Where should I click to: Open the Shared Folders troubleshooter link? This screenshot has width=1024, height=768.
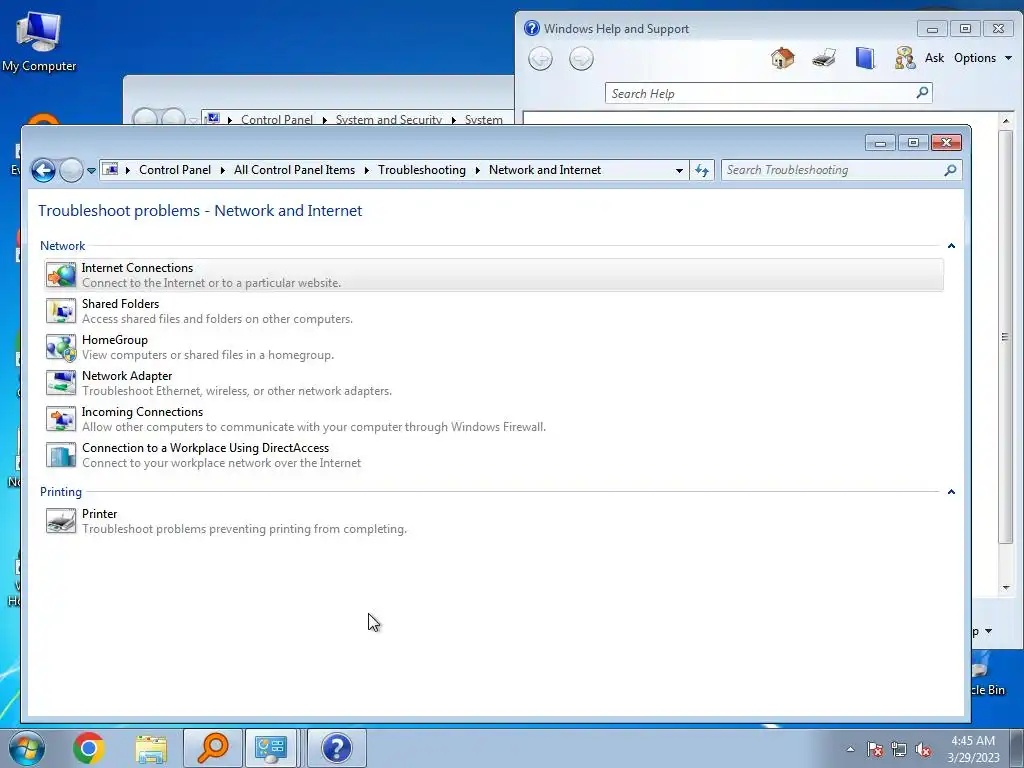point(120,304)
